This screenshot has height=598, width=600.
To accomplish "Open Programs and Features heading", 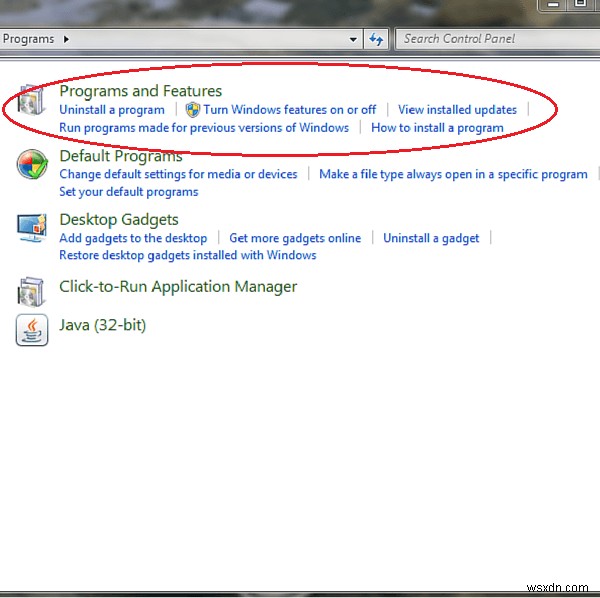I will coord(140,91).
